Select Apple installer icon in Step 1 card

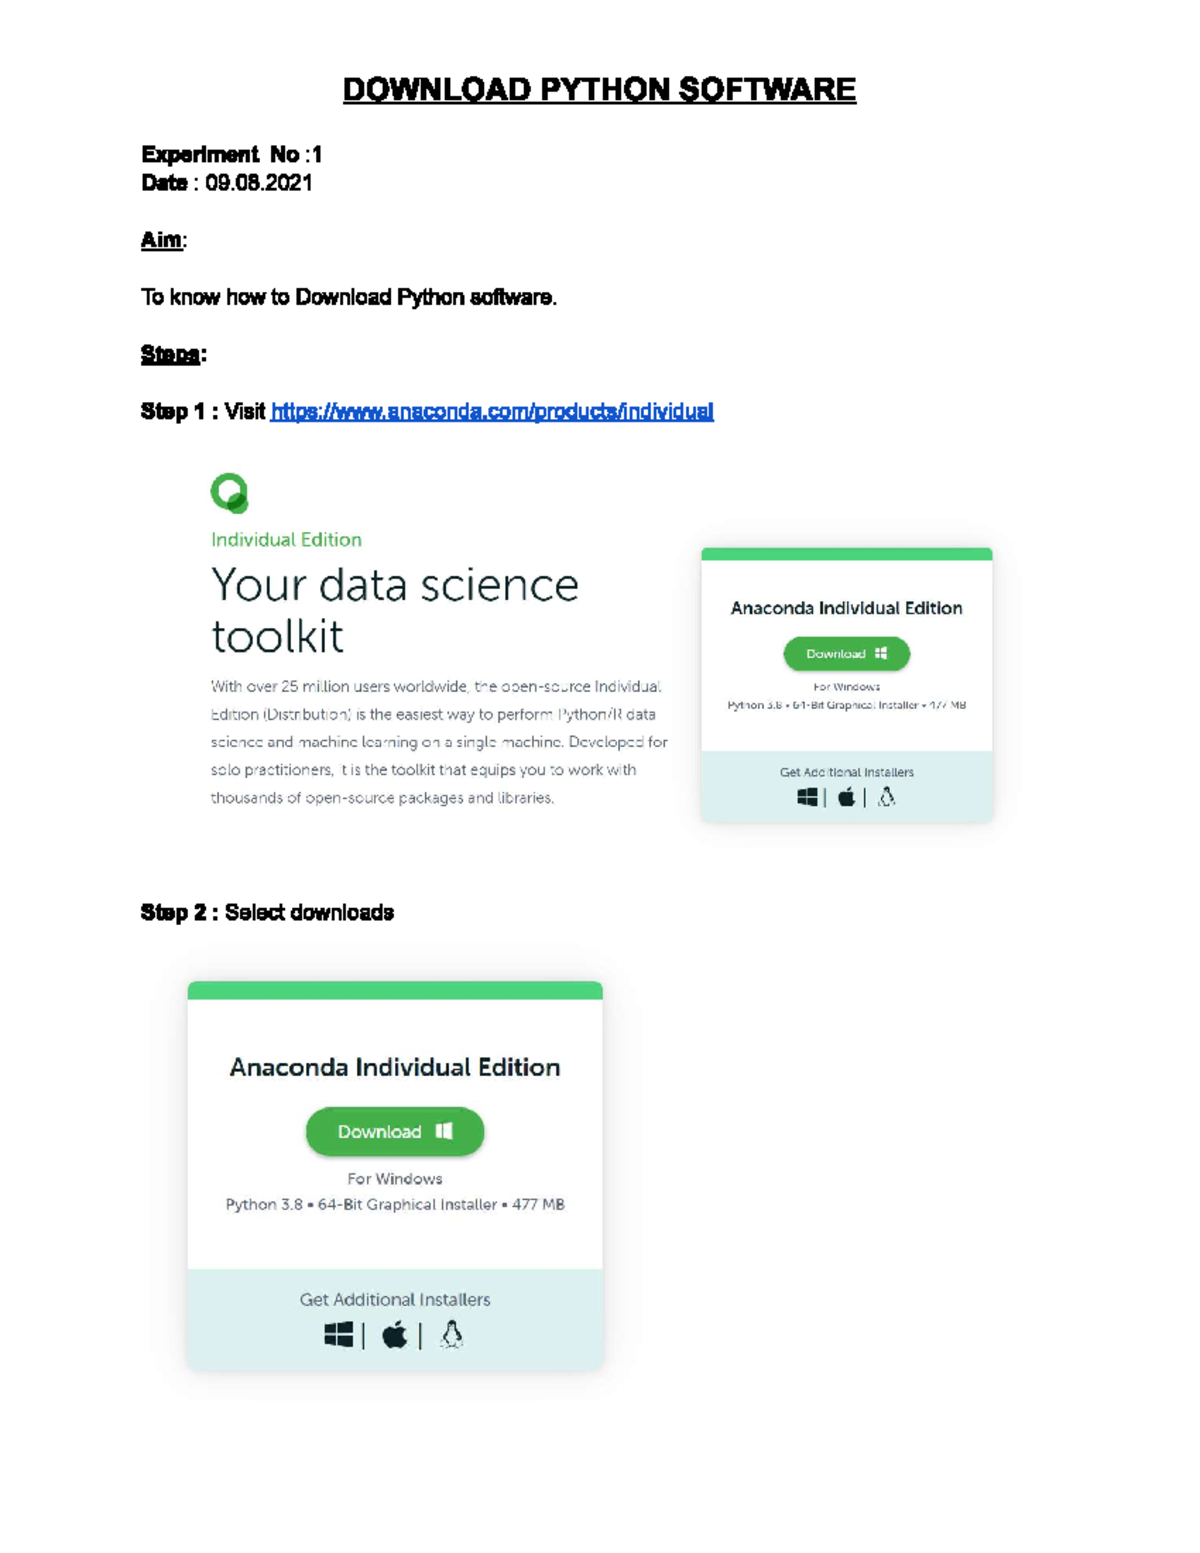pos(846,797)
